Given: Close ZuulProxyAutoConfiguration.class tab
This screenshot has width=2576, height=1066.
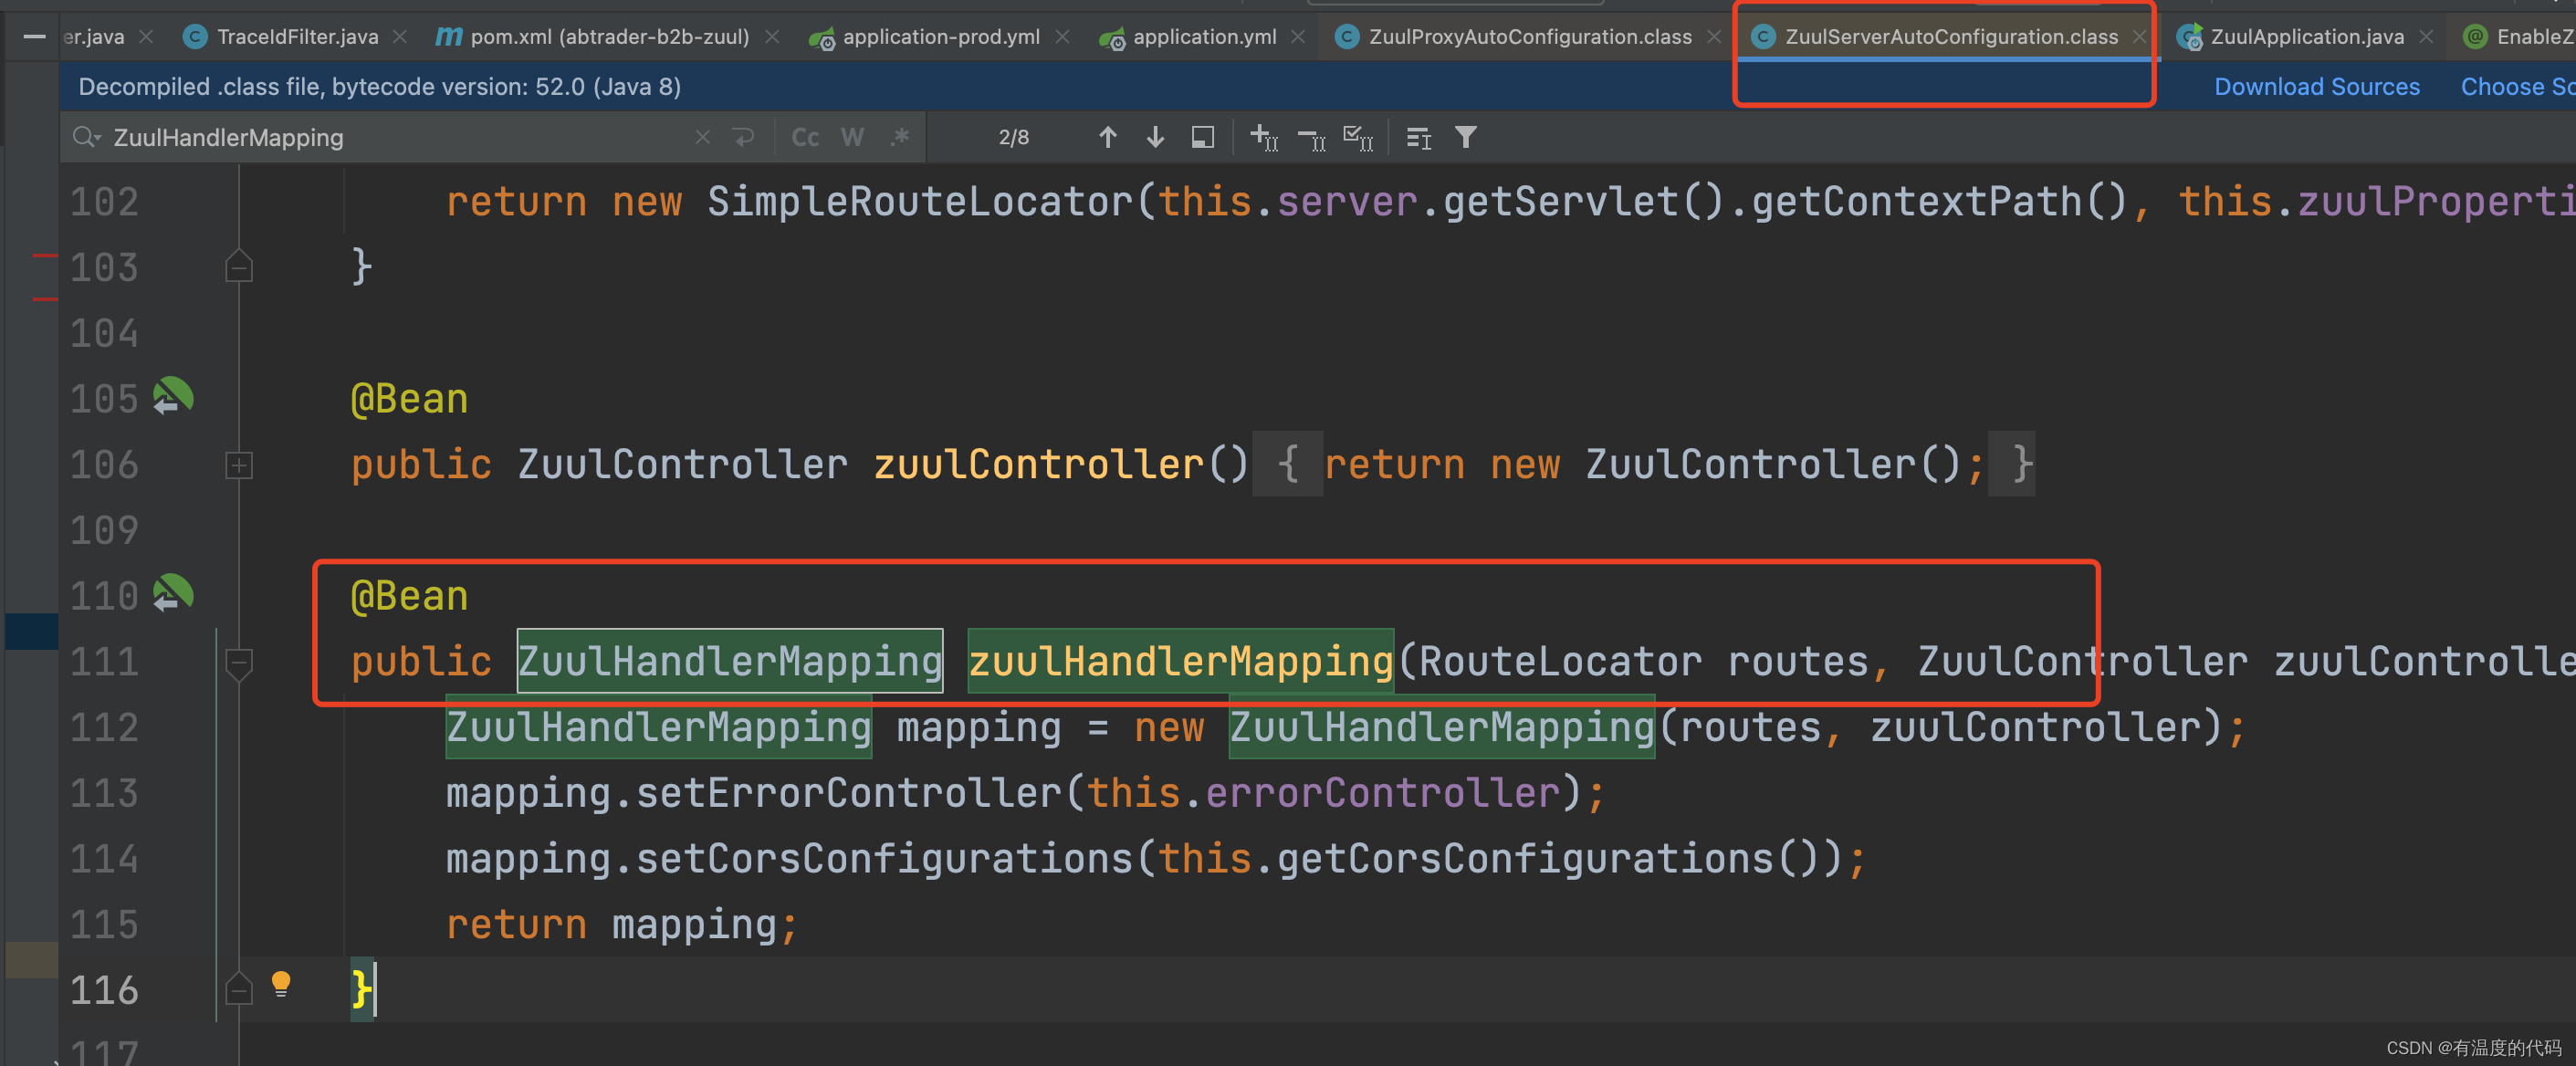Looking at the screenshot, I should (x=1714, y=37).
